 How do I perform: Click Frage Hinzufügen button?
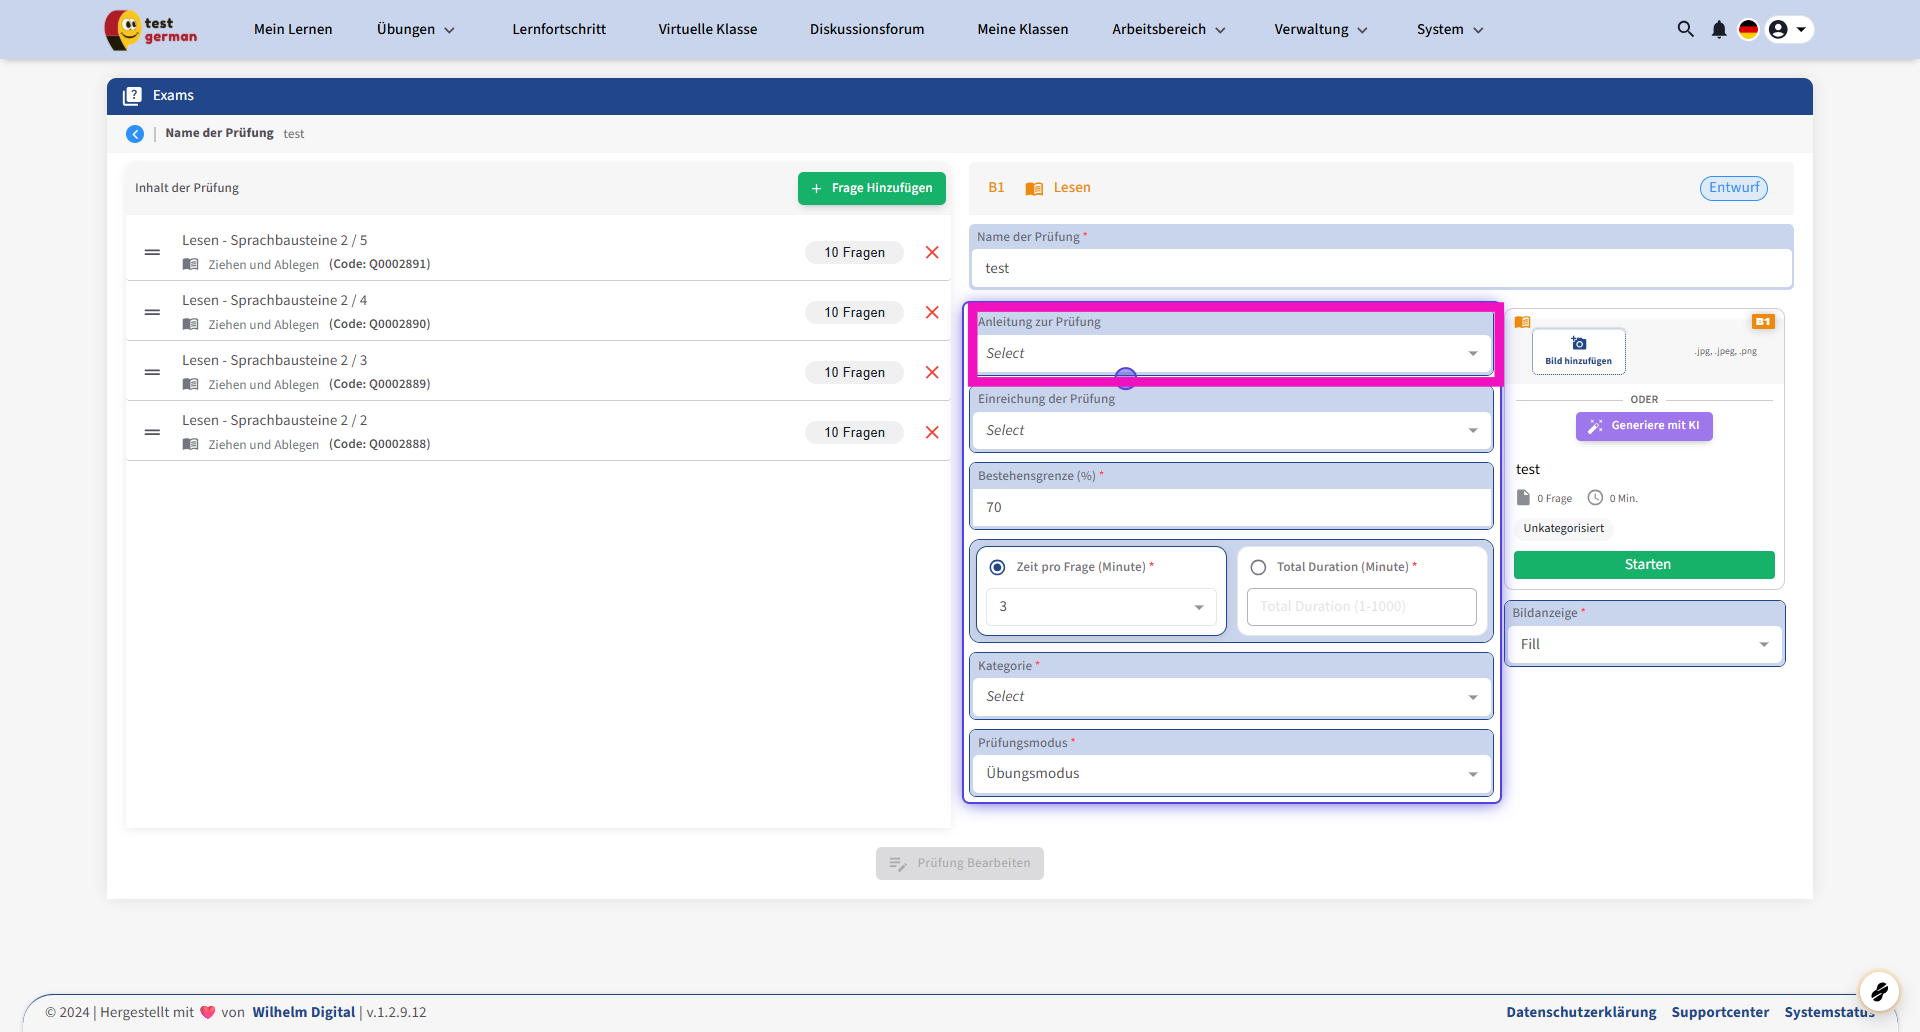point(871,188)
